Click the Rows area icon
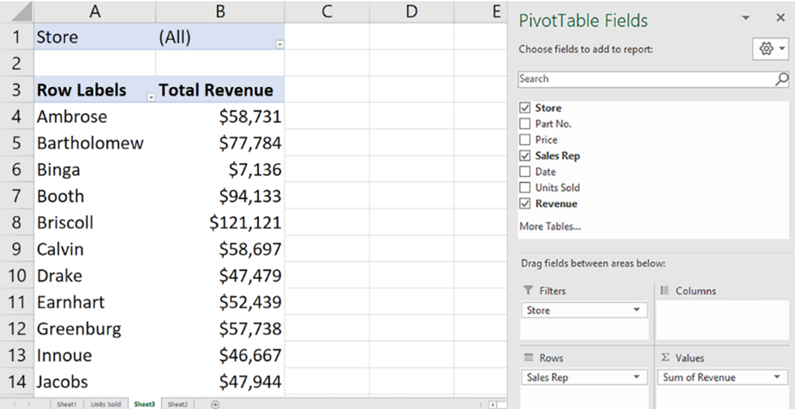This screenshot has height=409, width=795. 526,358
